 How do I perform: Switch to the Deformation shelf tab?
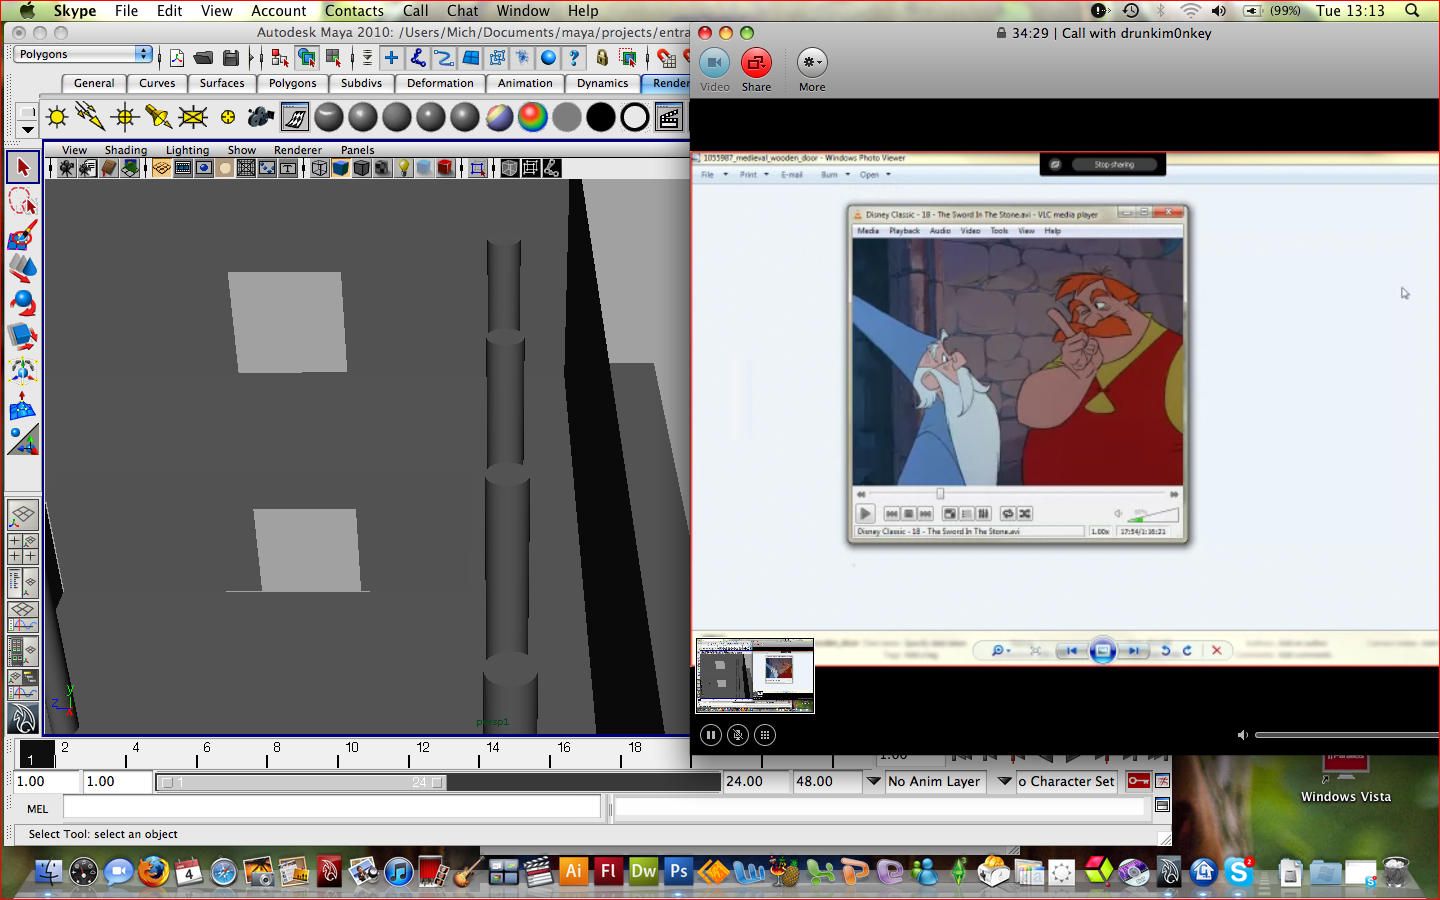click(440, 83)
